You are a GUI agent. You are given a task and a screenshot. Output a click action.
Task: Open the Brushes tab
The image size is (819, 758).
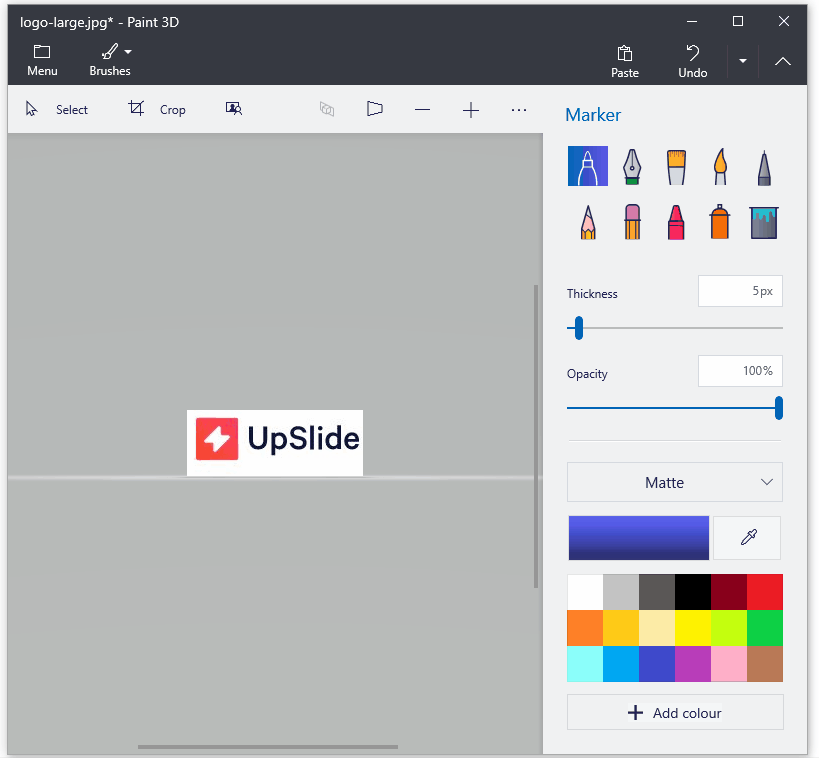point(110,61)
